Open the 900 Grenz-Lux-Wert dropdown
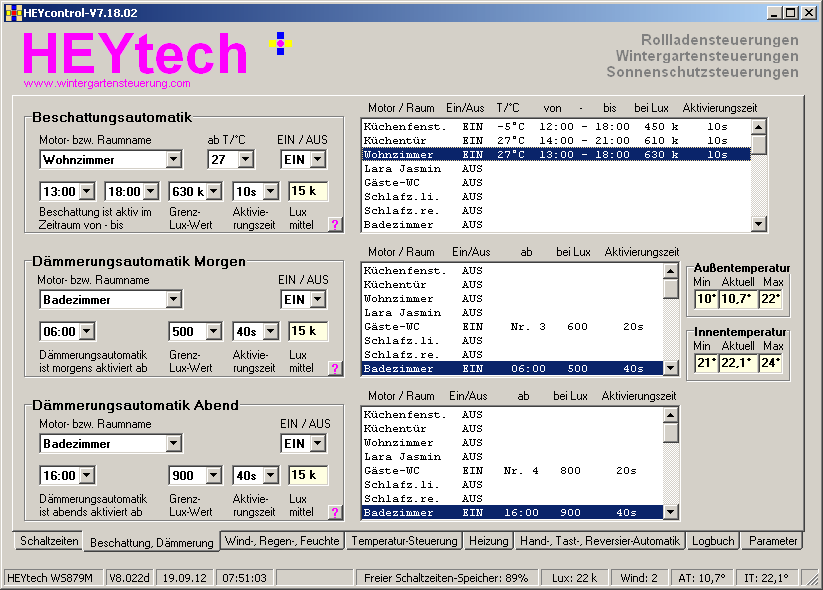 click(x=214, y=476)
